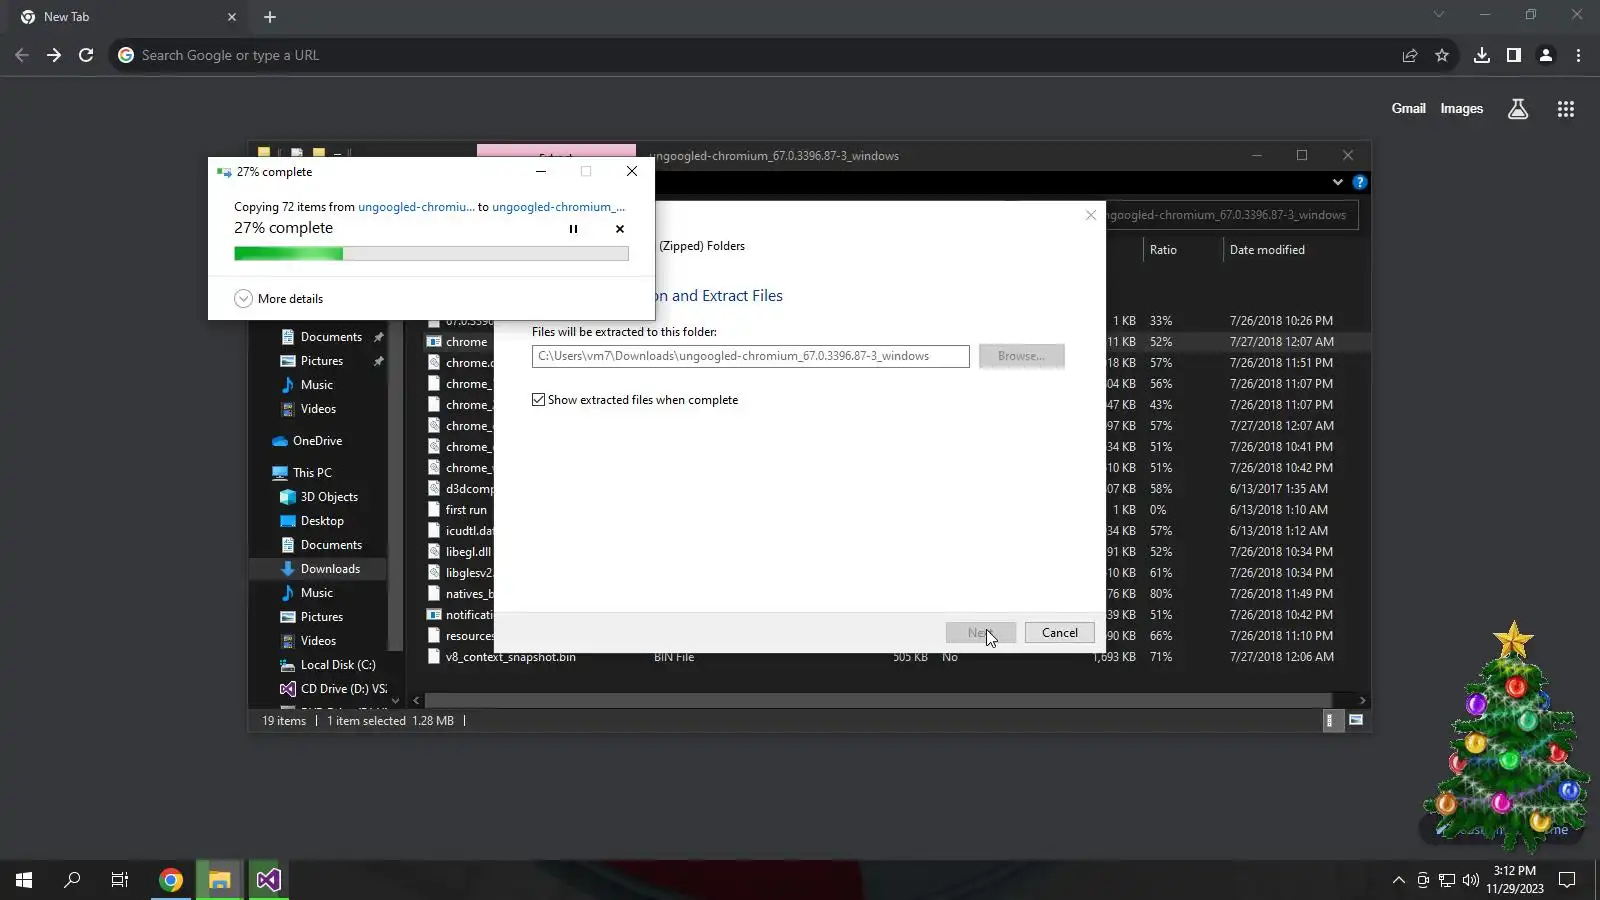Pause the file copy operation
This screenshot has width=1600, height=900.
pos(573,229)
